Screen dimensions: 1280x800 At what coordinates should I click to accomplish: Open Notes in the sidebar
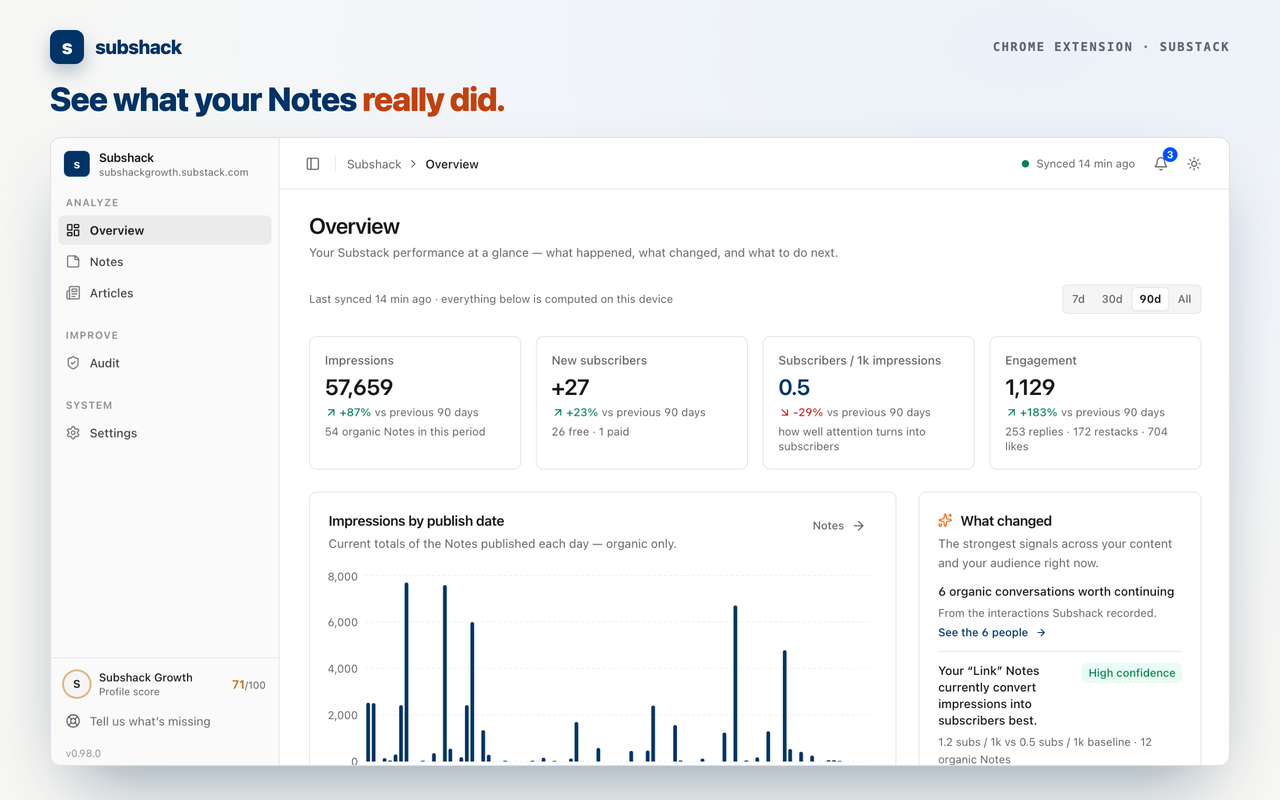(x=165, y=262)
